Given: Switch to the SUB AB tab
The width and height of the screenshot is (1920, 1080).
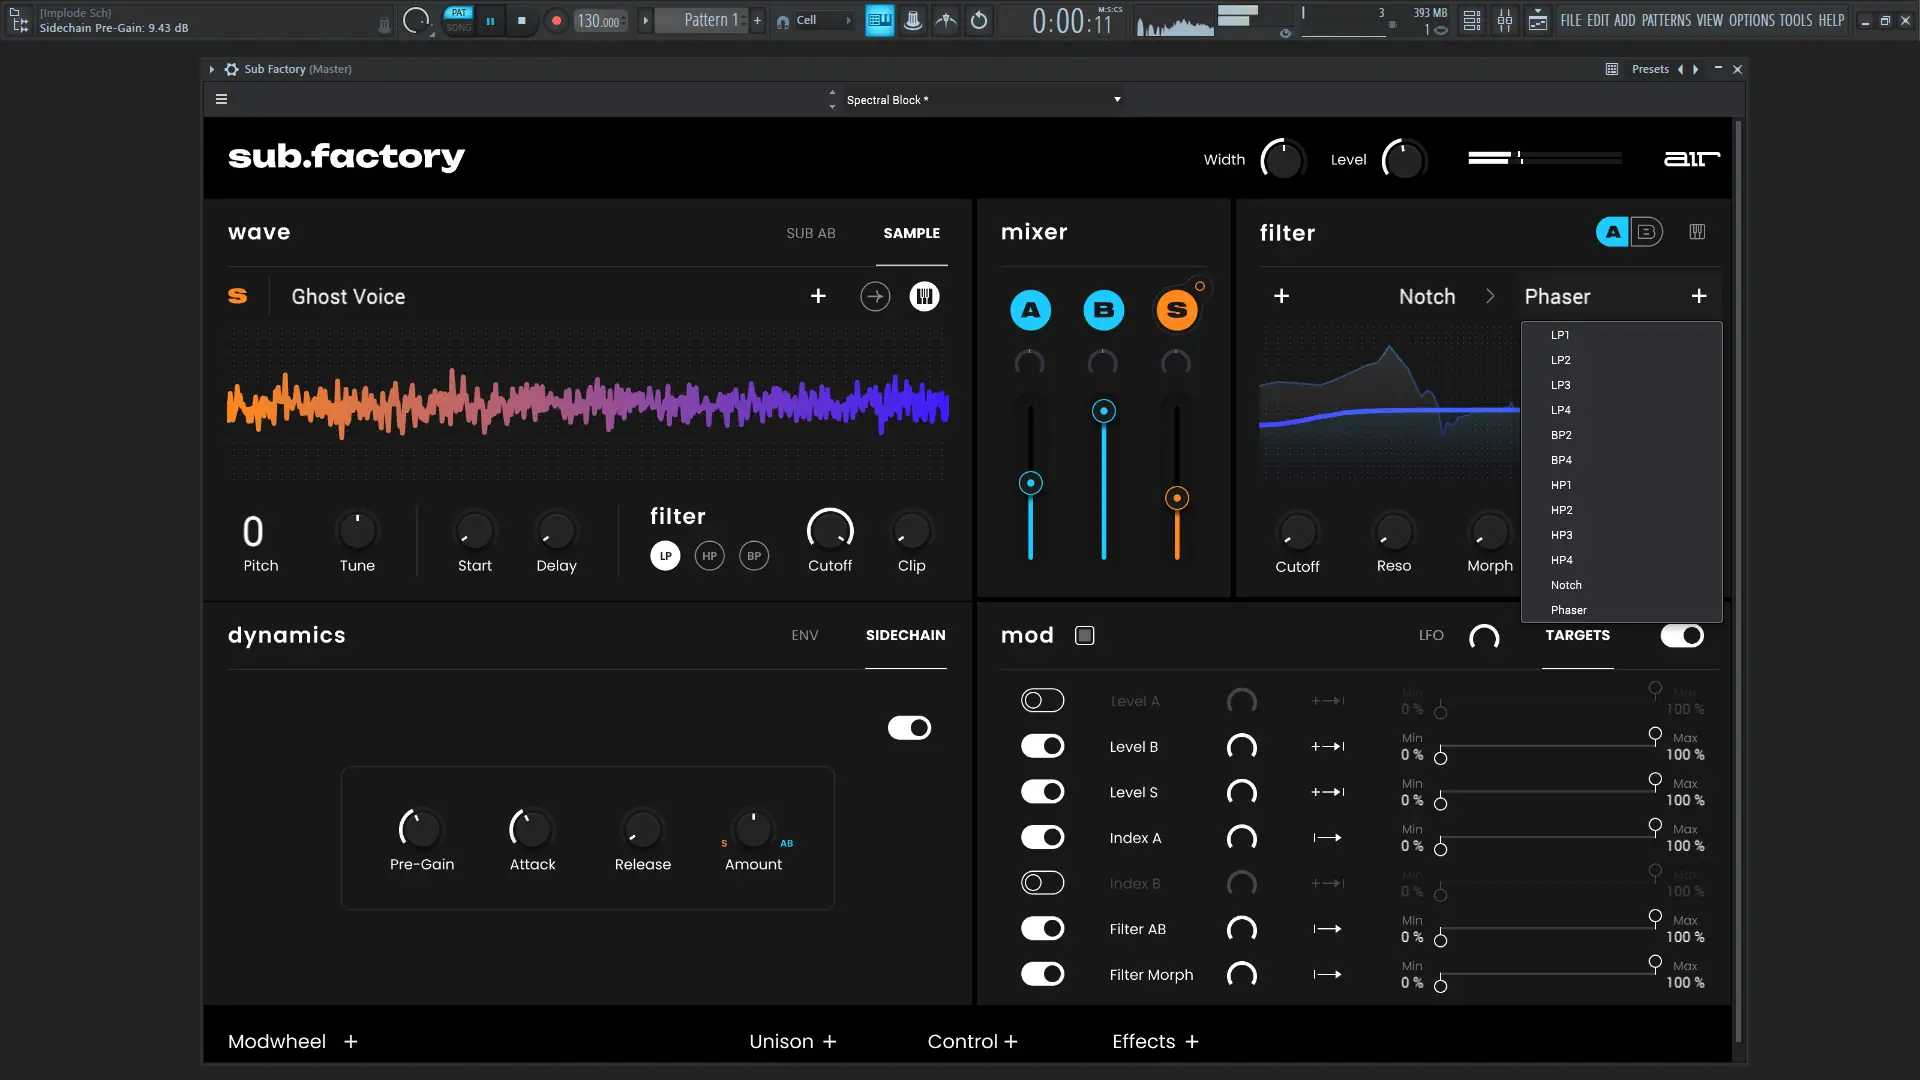Looking at the screenshot, I should click(x=810, y=233).
